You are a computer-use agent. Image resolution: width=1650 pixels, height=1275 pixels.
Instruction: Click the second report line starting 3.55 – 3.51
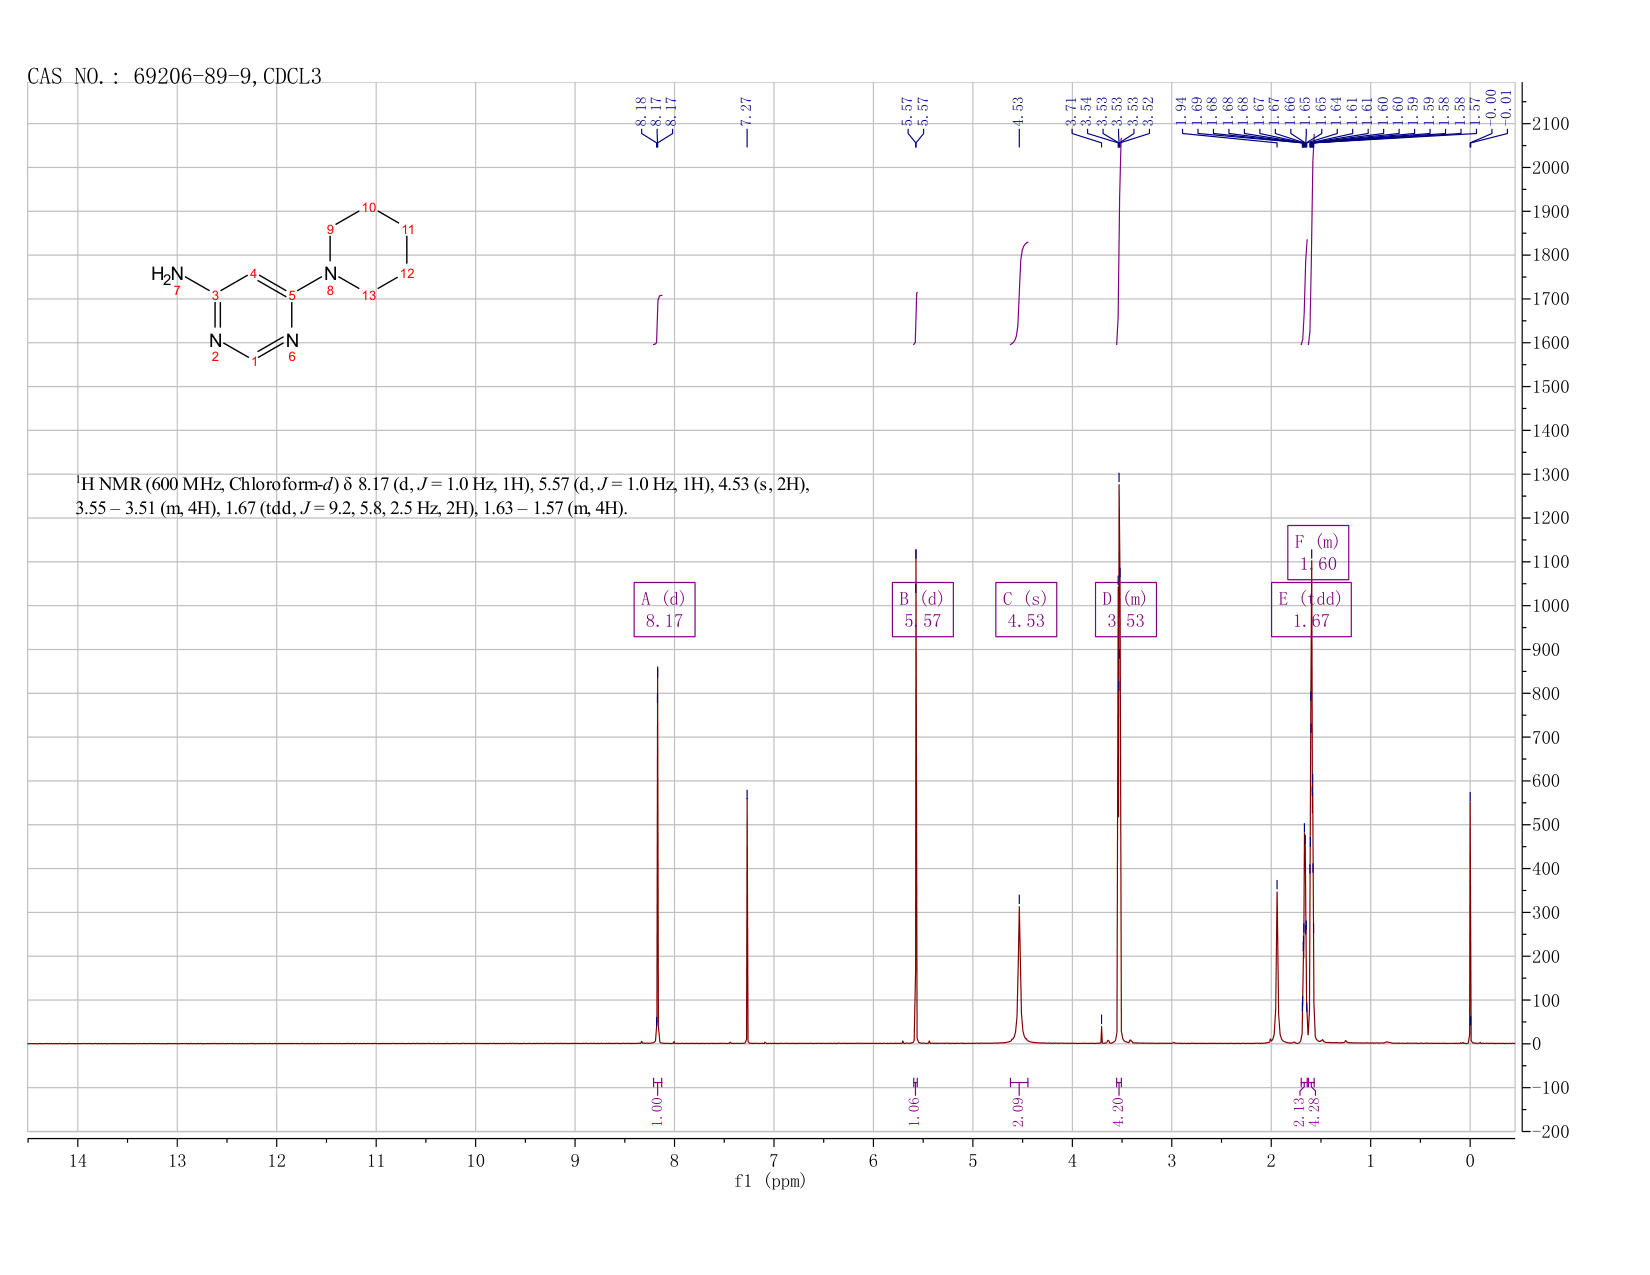tap(352, 508)
